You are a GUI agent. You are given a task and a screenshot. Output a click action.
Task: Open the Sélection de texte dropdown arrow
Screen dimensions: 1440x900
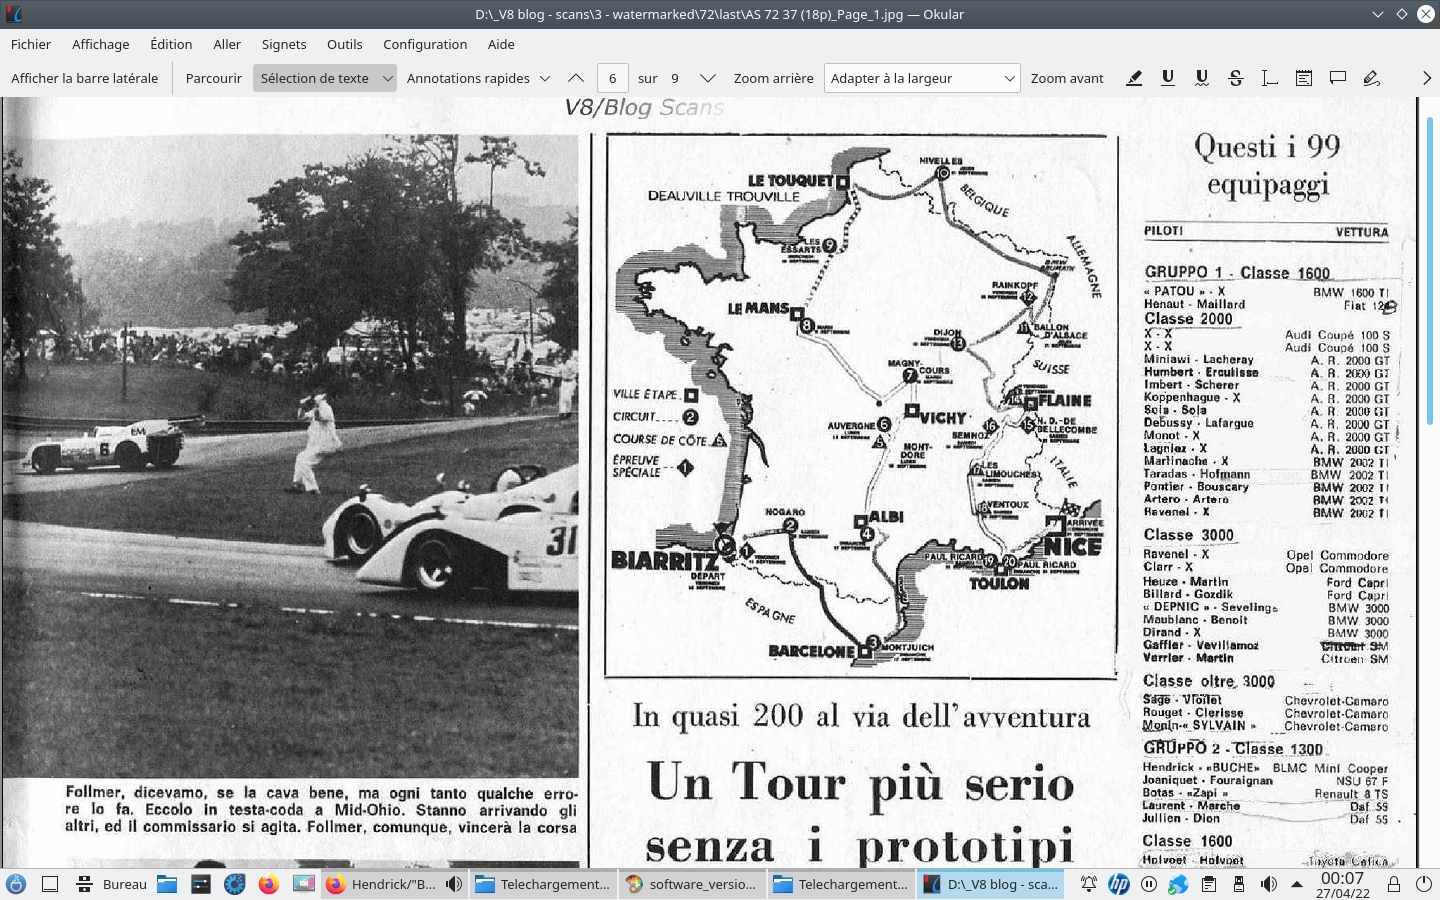coord(387,78)
